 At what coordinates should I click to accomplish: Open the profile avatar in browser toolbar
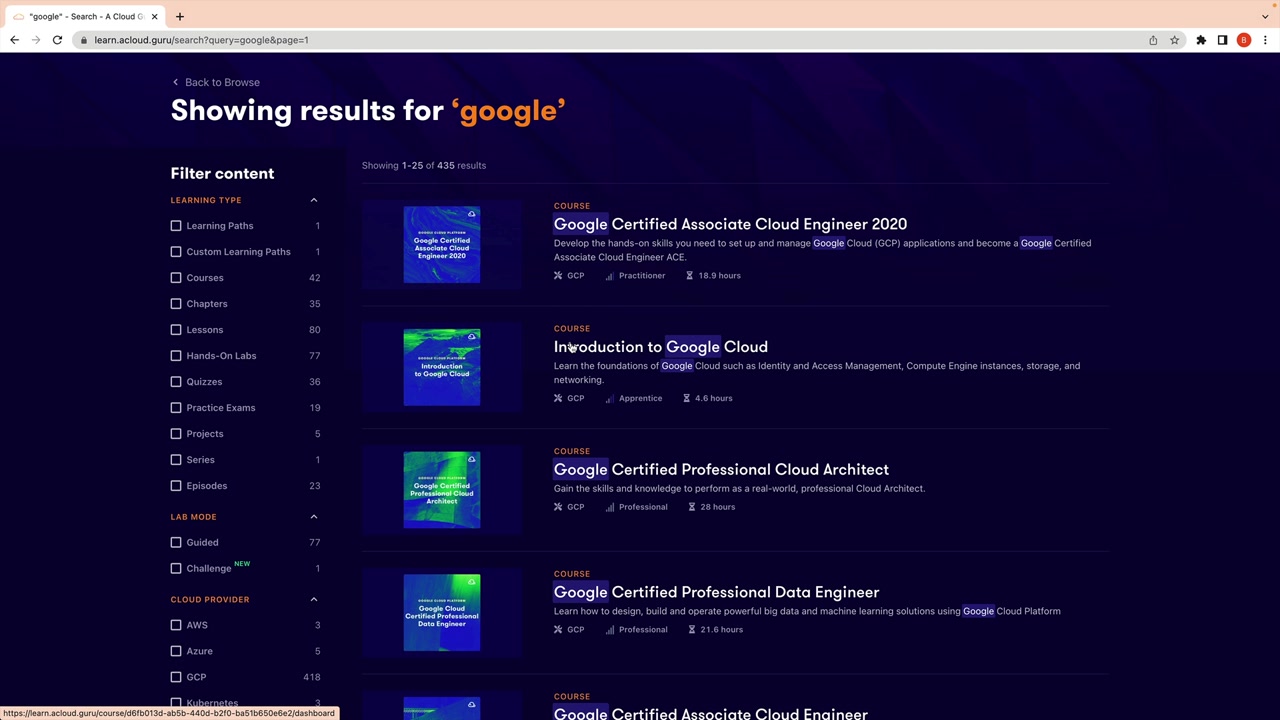1244,40
